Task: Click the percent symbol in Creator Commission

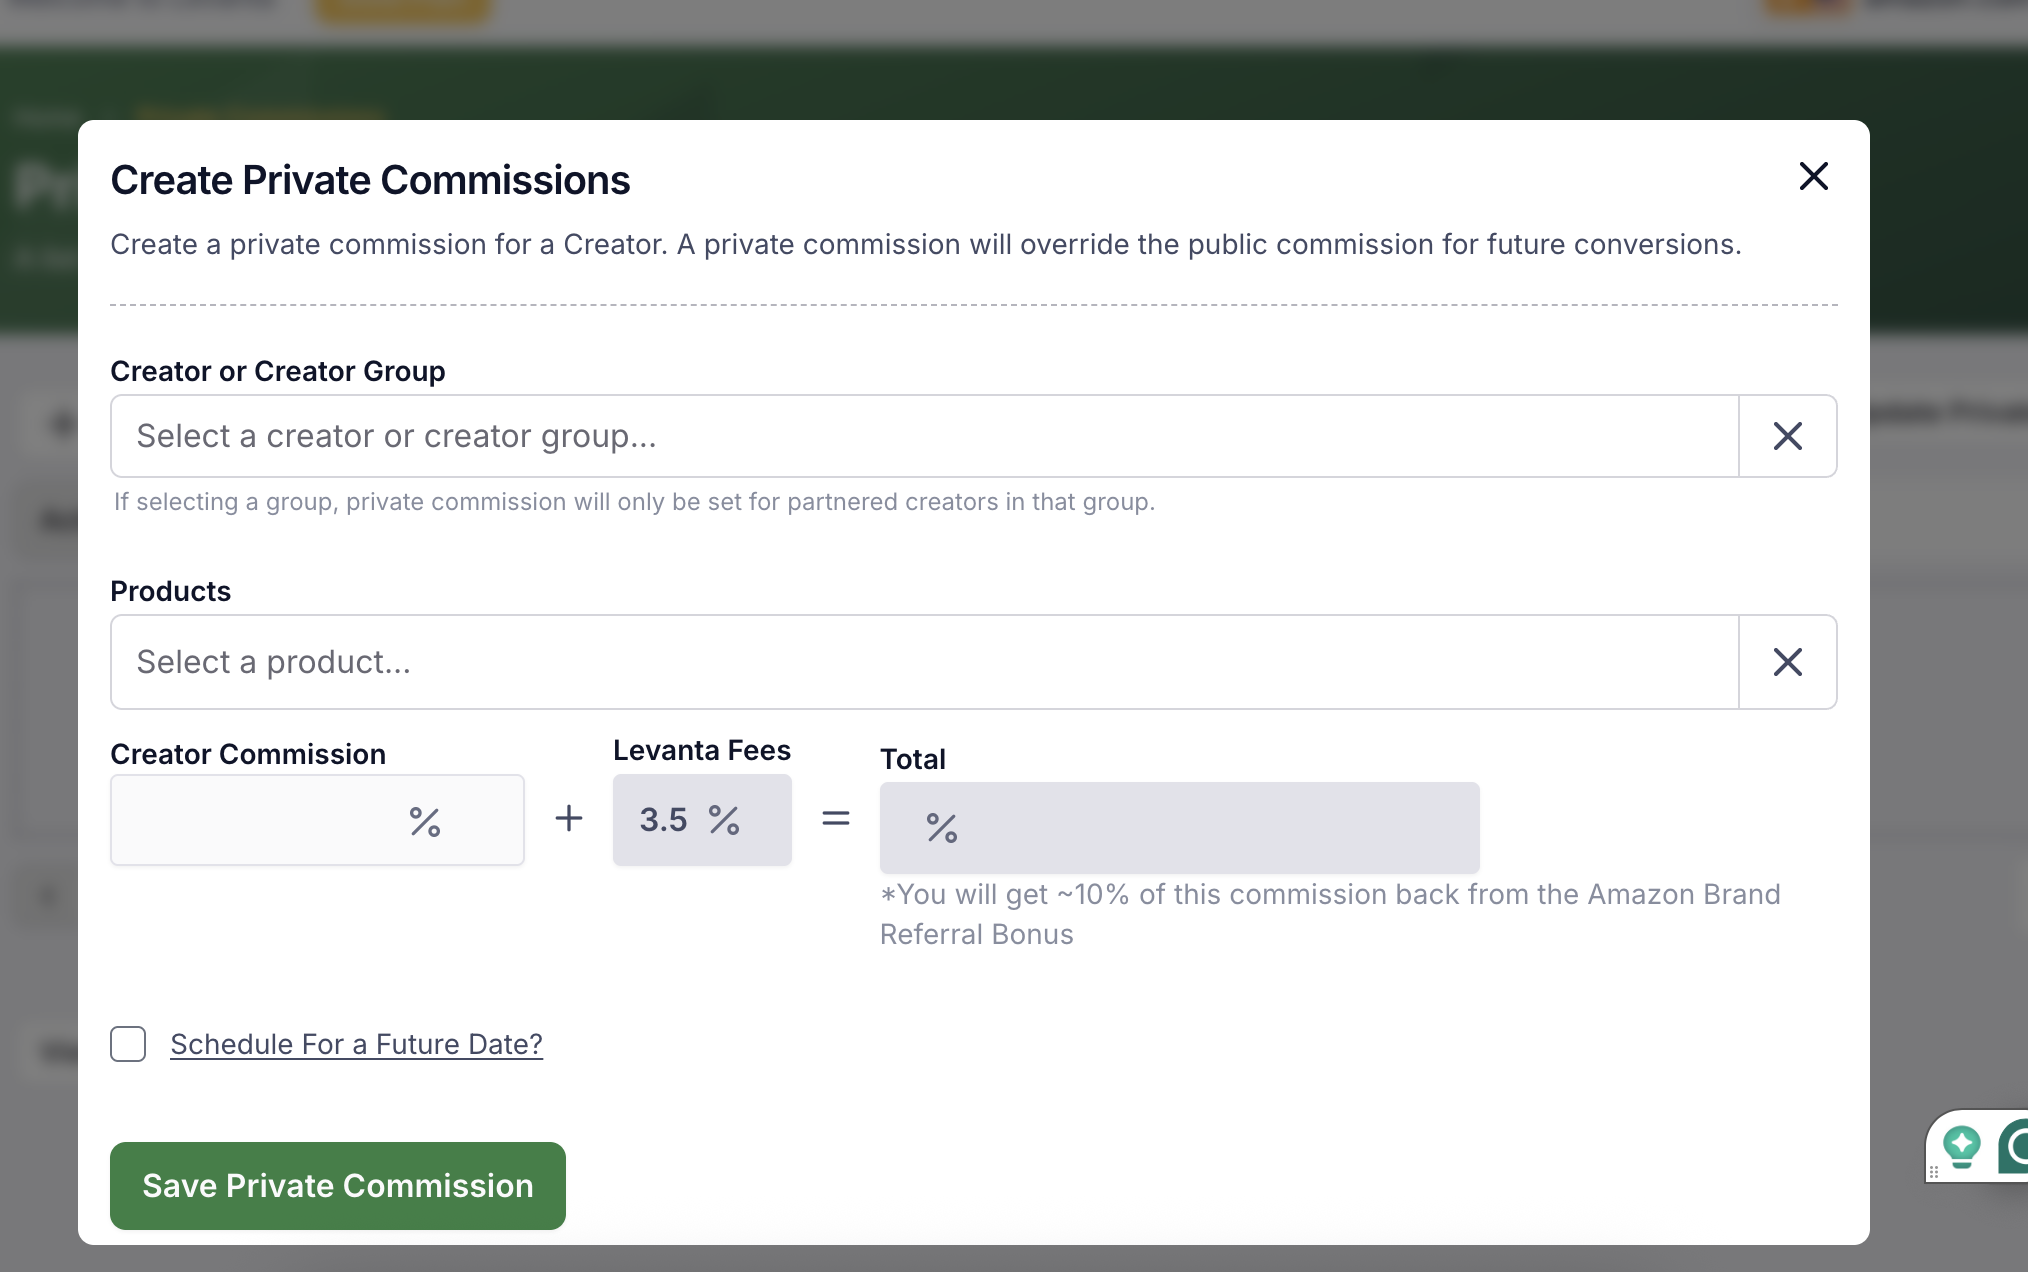Action: [425, 821]
